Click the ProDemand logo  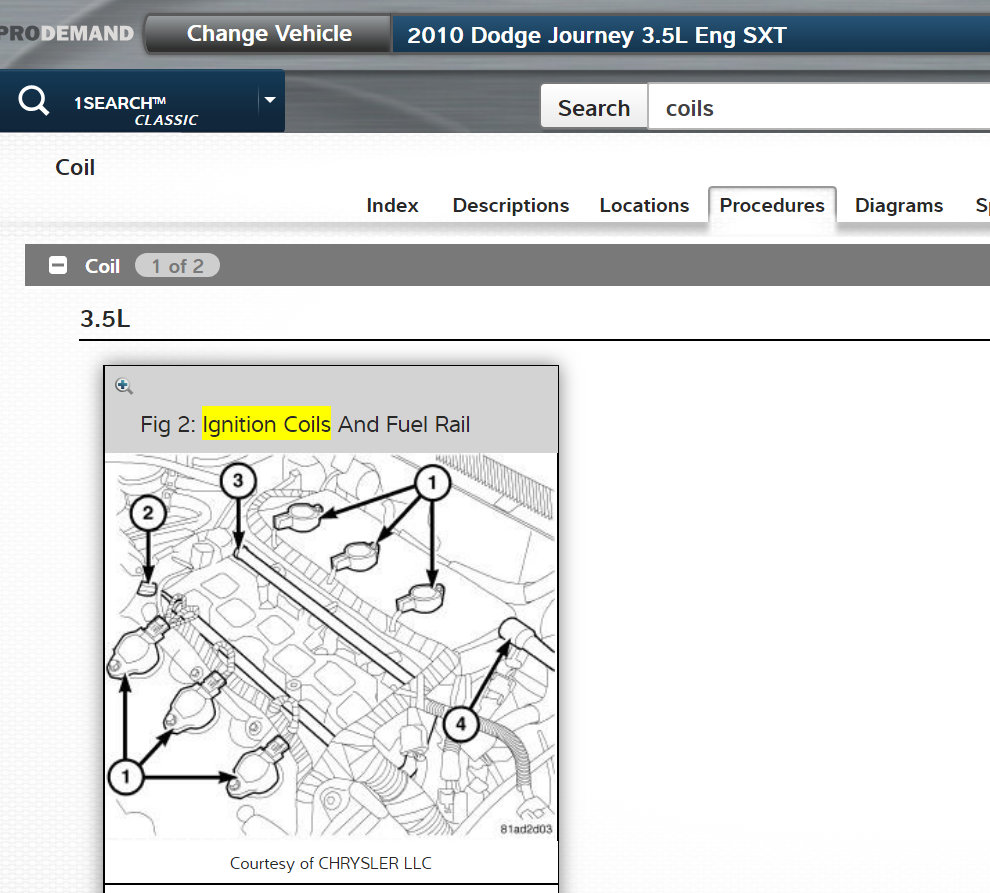coord(67,33)
